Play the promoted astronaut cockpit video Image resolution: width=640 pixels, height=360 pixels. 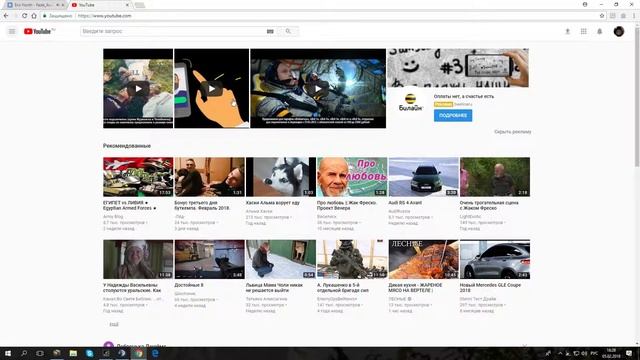tap(318, 89)
